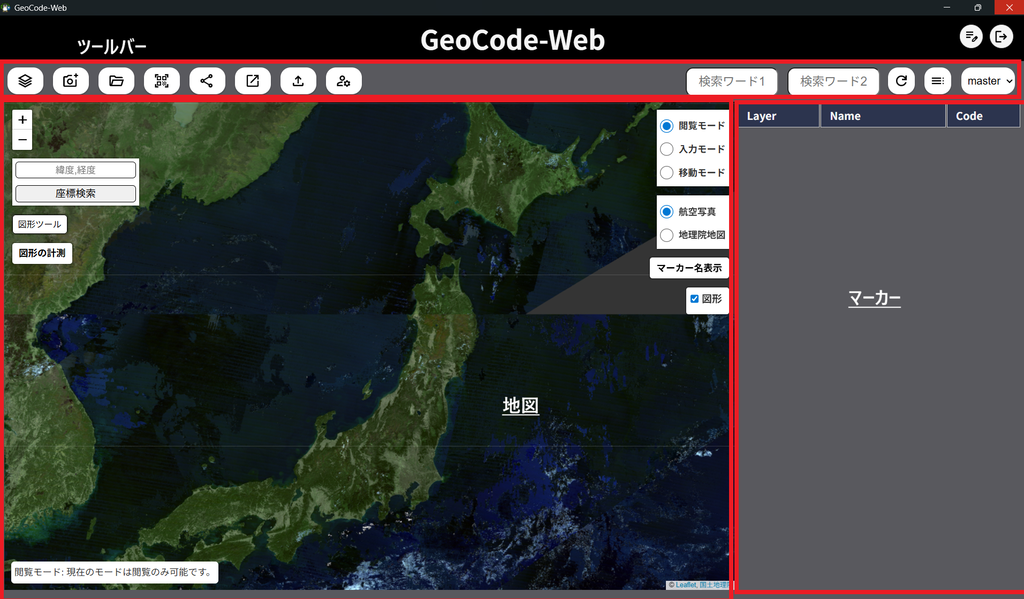1024x599 pixels.
Task: Click the open-in-new-window icon
Action: click(253, 81)
